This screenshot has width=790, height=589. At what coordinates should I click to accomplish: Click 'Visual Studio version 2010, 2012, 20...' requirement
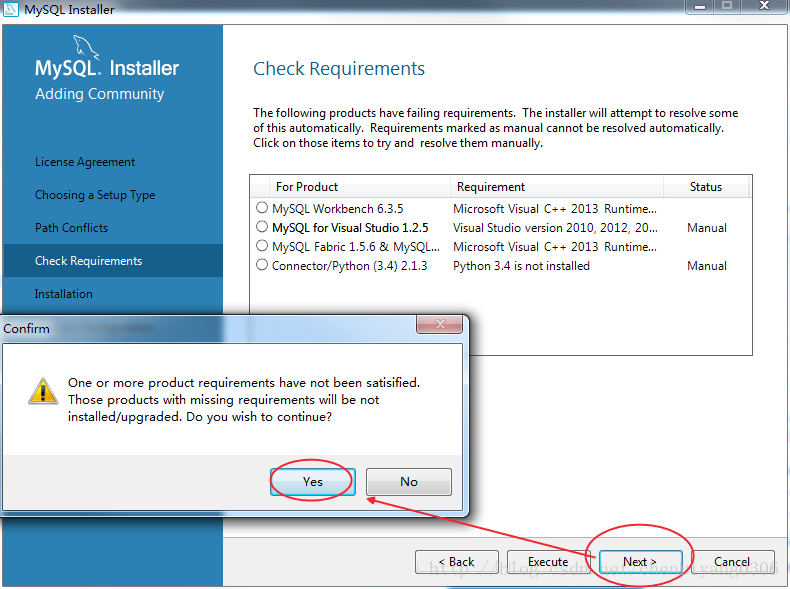coord(555,228)
